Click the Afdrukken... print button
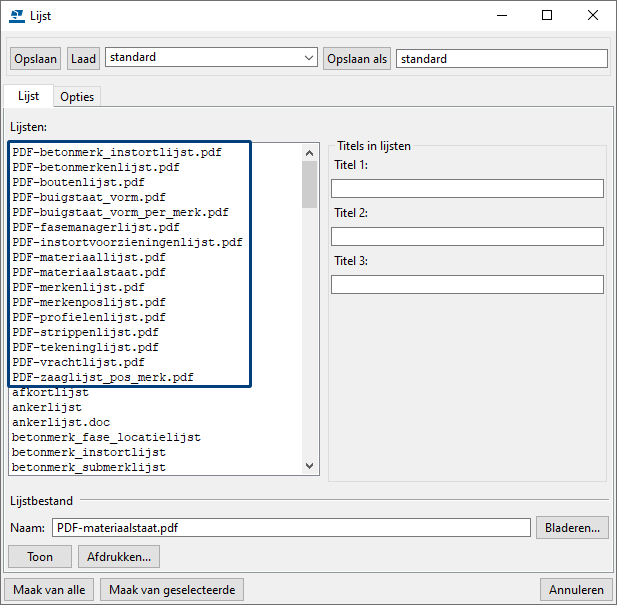 tap(119, 557)
